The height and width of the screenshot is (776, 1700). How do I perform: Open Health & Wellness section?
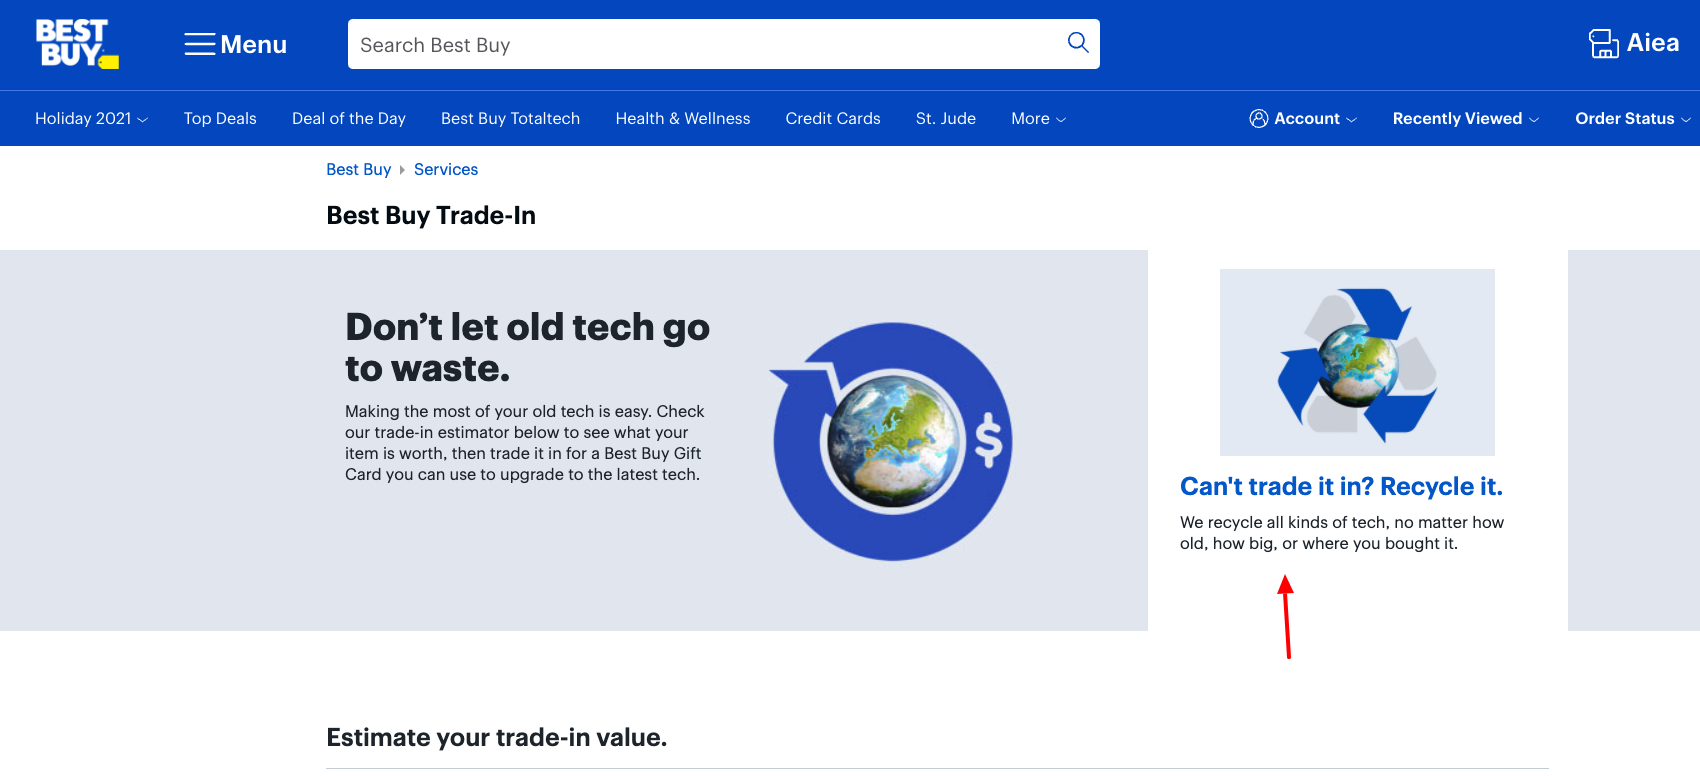(683, 118)
